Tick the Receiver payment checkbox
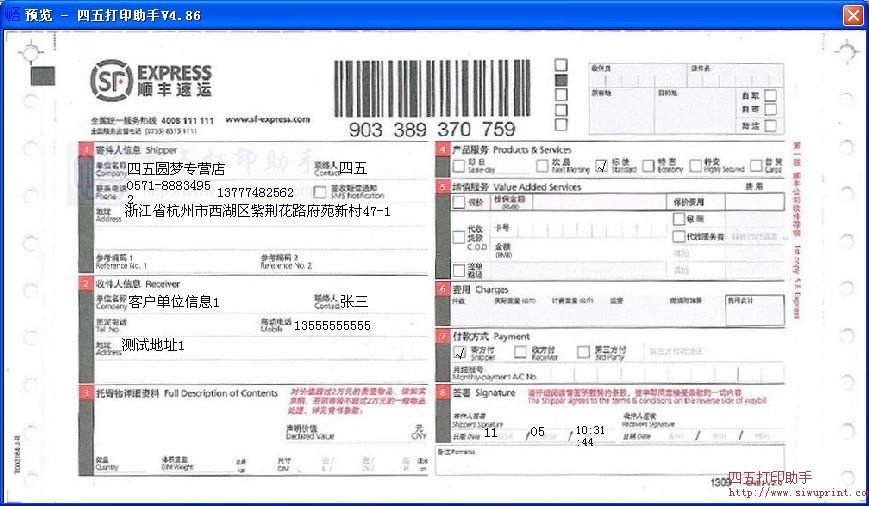Image resolution: width=869 pixels, height=506 pixels. [520, 352]
